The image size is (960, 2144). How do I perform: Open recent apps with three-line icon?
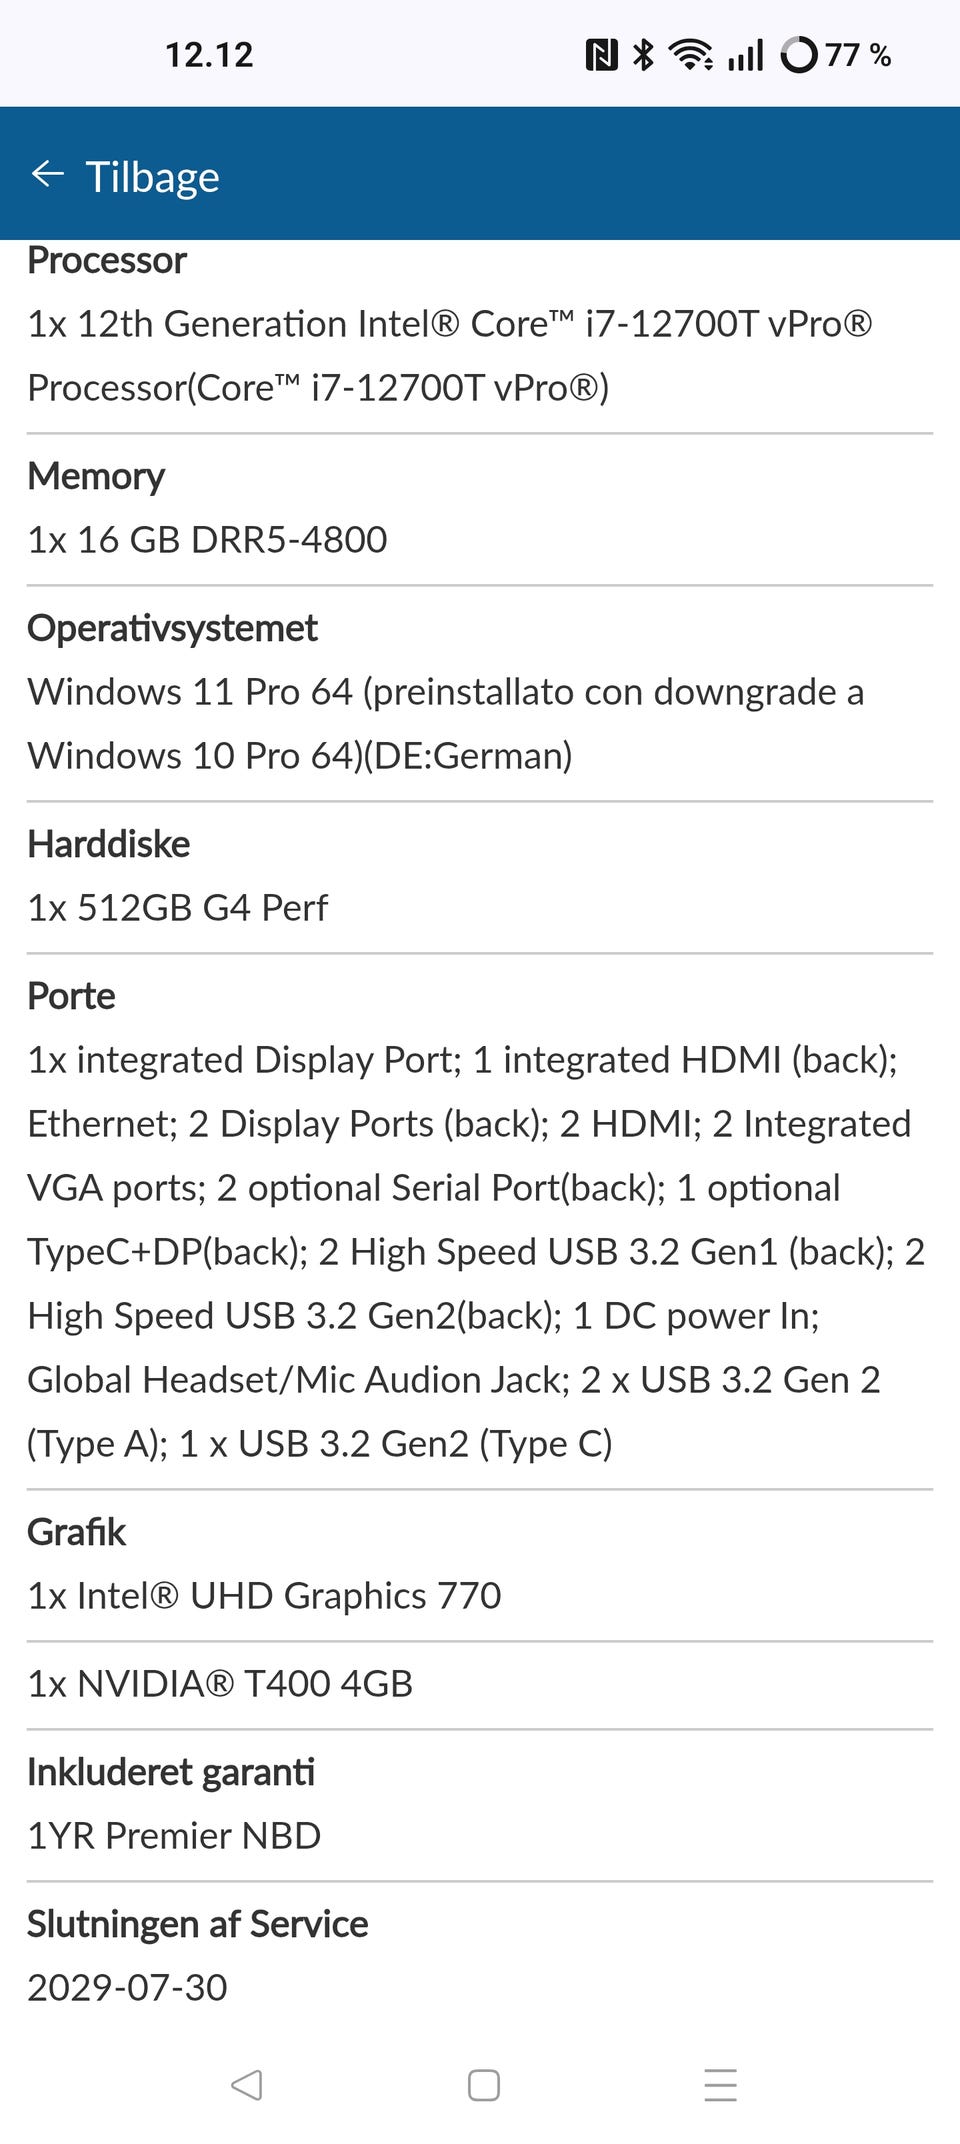tap(720, 2085)
